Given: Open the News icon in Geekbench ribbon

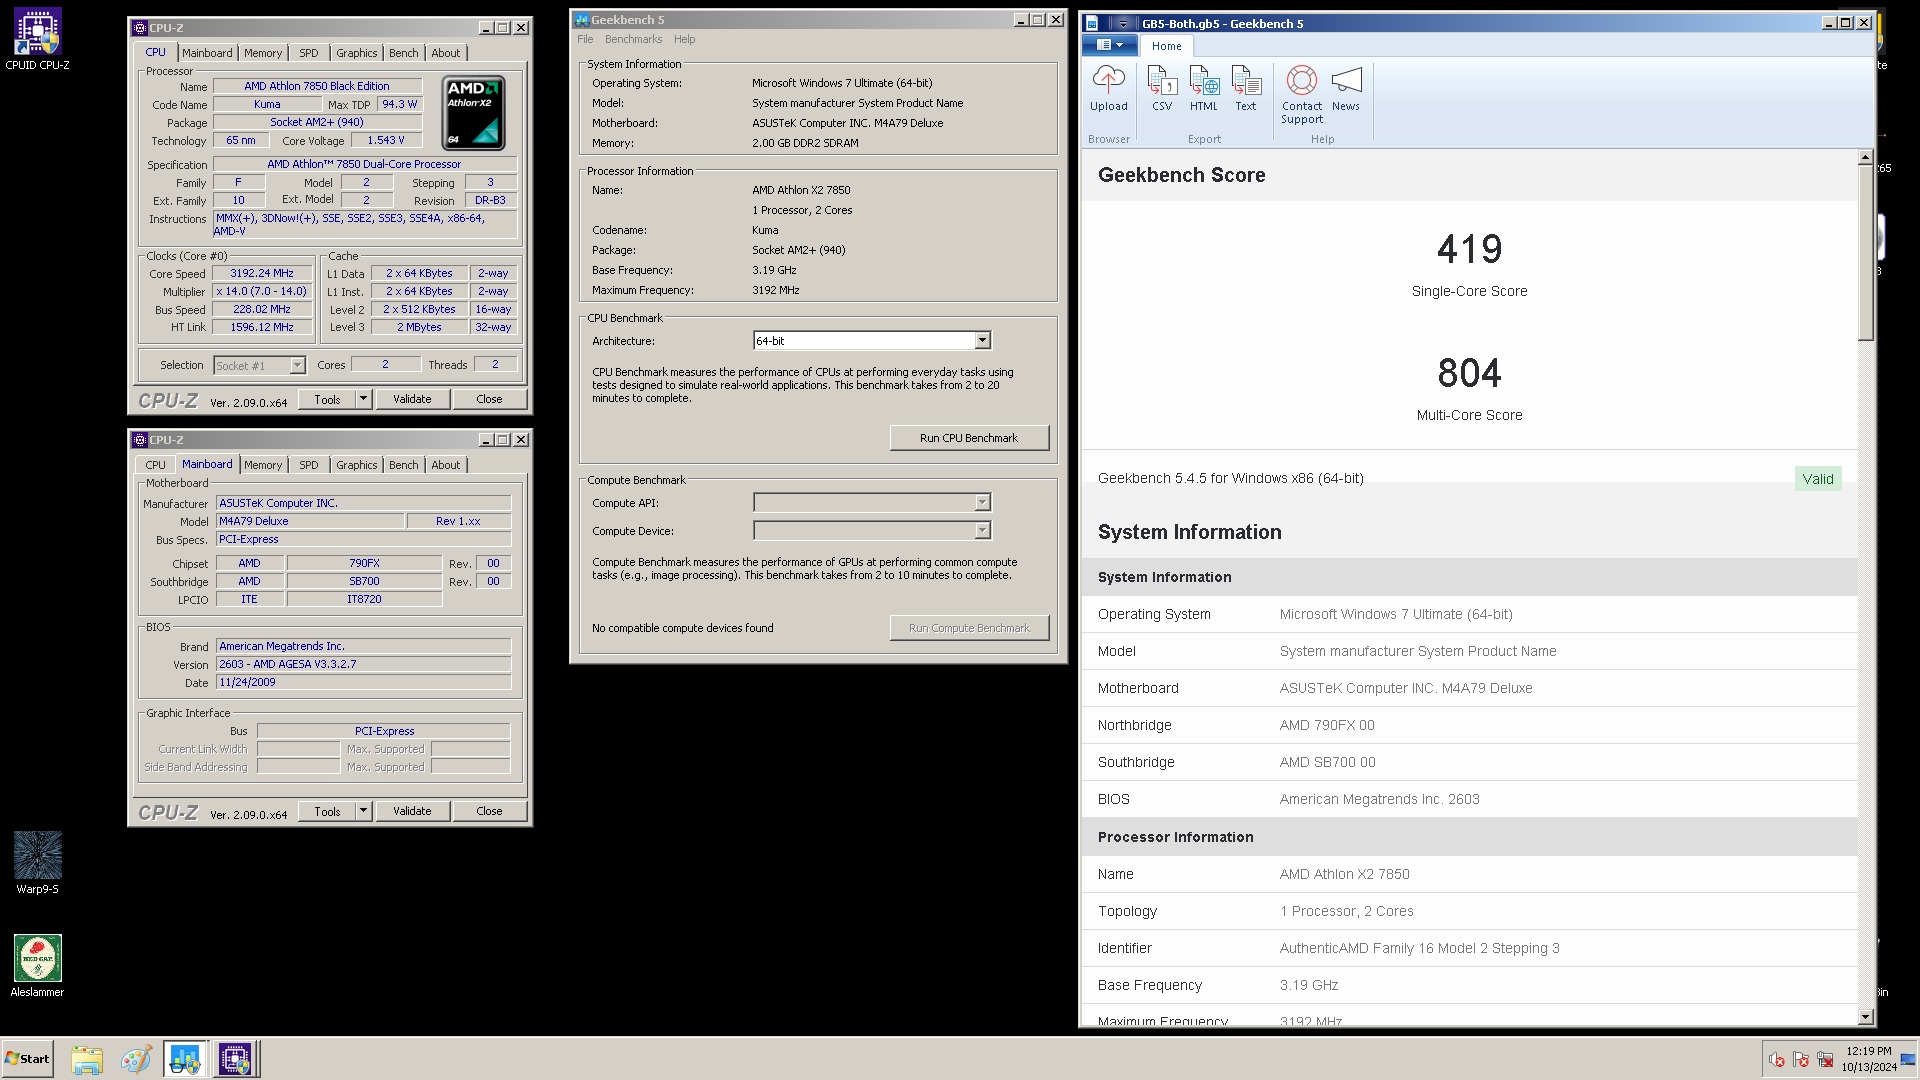Looking at the screenshot, I should [1346, 89].
